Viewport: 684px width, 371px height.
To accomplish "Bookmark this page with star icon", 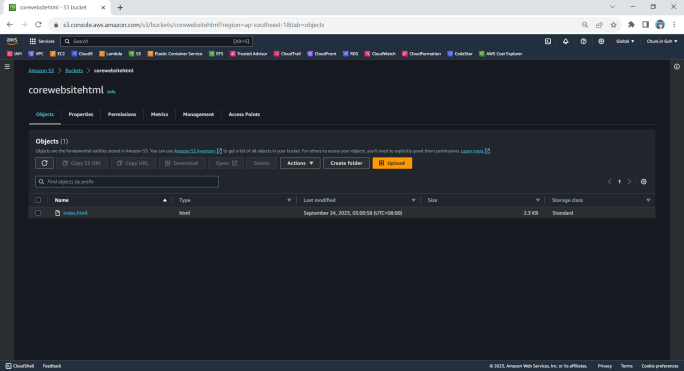I will coord(614,25).
